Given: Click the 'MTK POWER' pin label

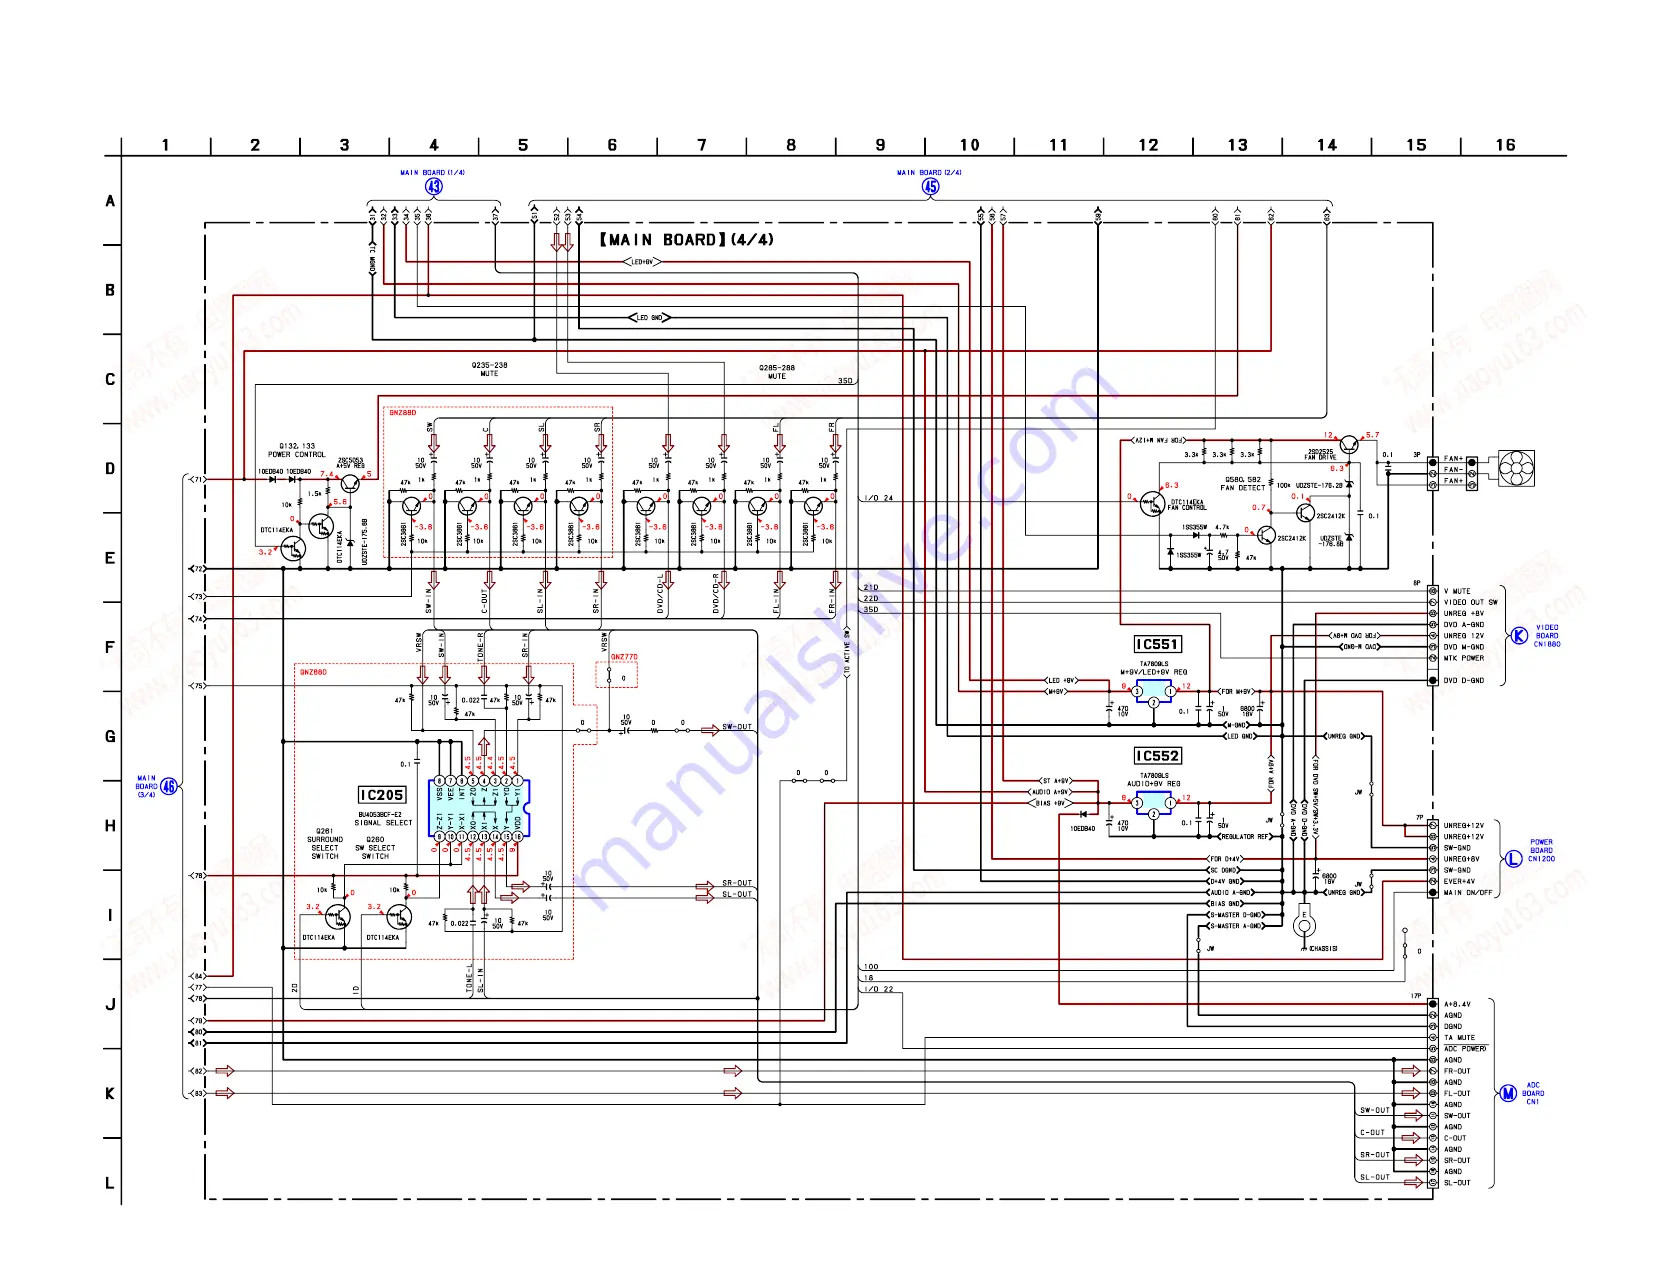Looking at the screenshot, I should pos(1464,658).
